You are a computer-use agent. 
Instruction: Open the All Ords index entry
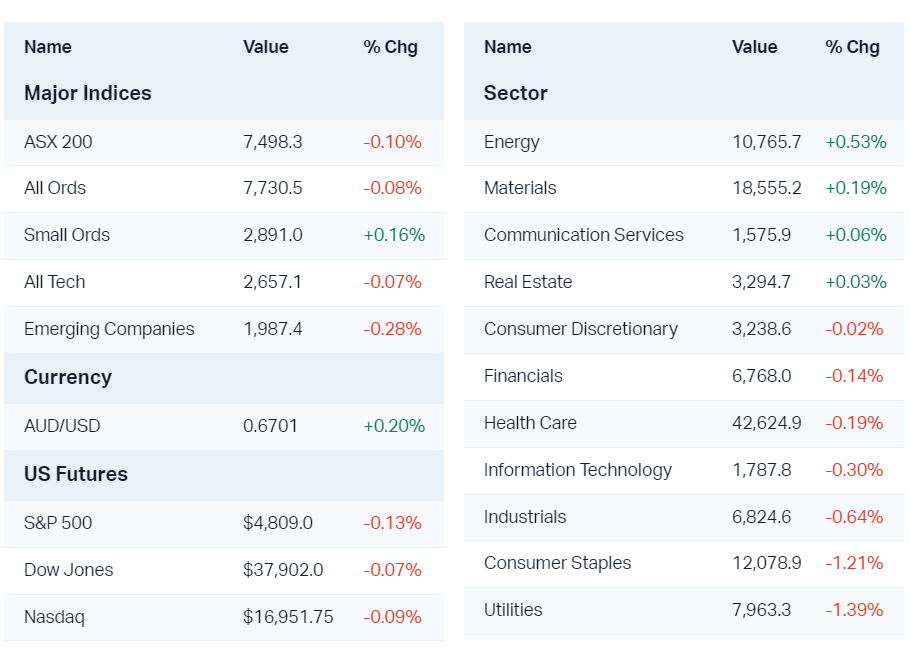(55, 188)
